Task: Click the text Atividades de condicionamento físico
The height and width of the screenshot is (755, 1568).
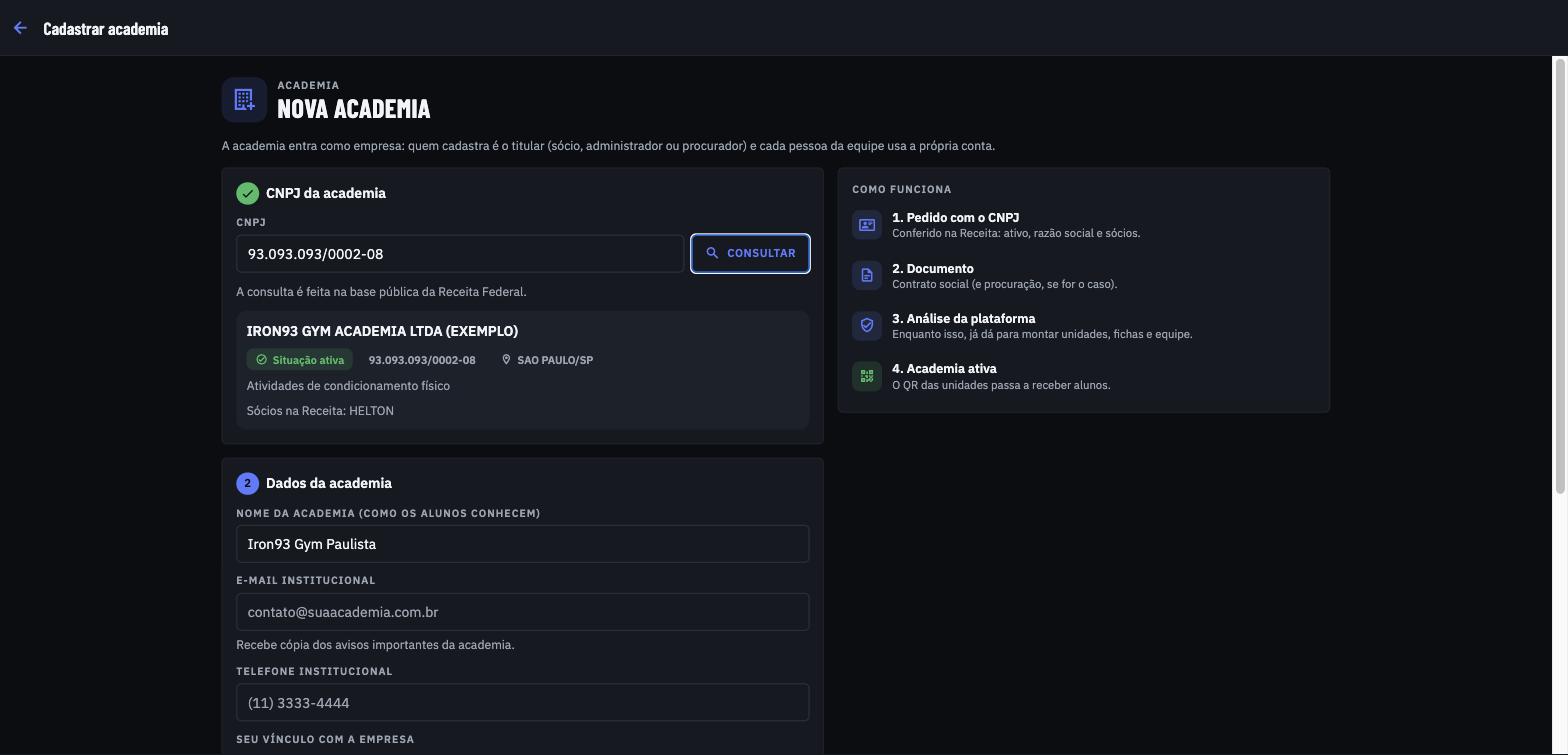Action: click(348, 386)
